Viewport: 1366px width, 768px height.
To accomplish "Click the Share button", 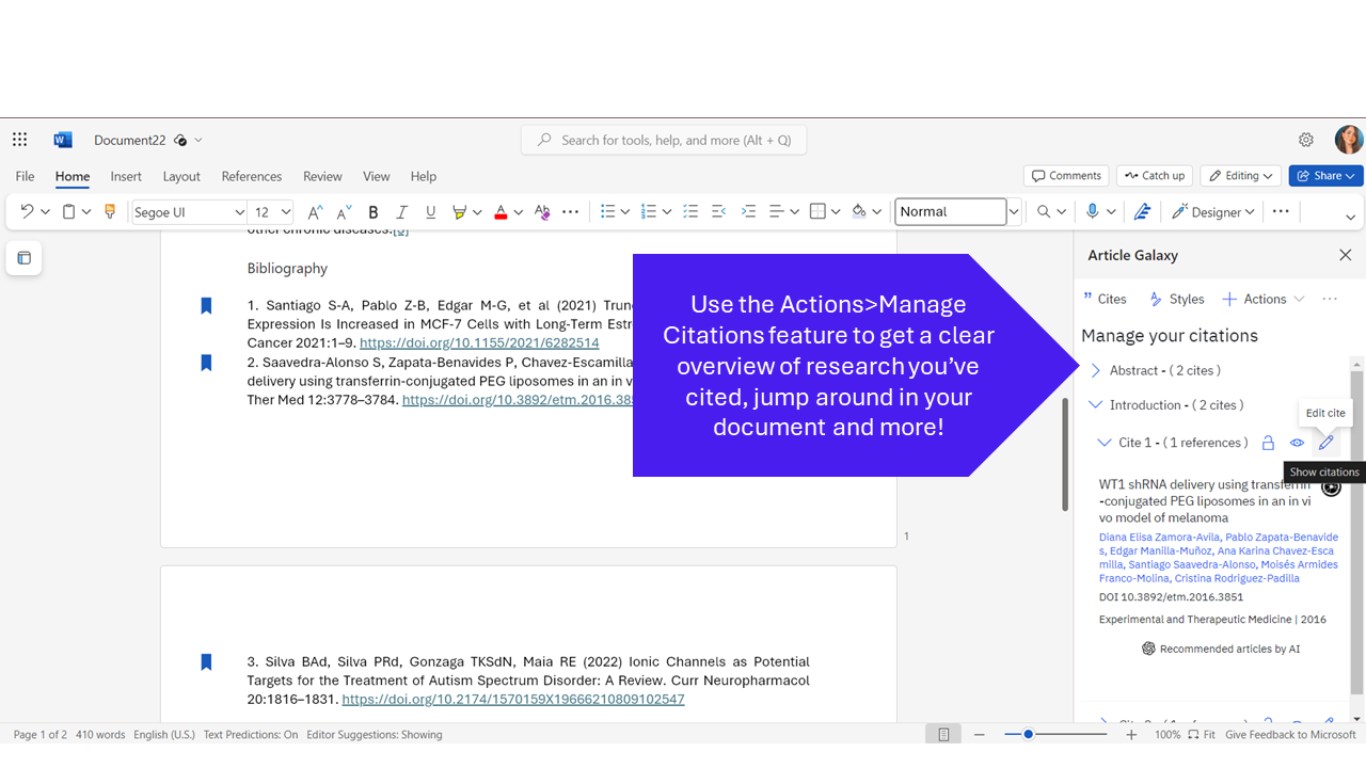I will pyautogui.click(x=1326, y=176).
